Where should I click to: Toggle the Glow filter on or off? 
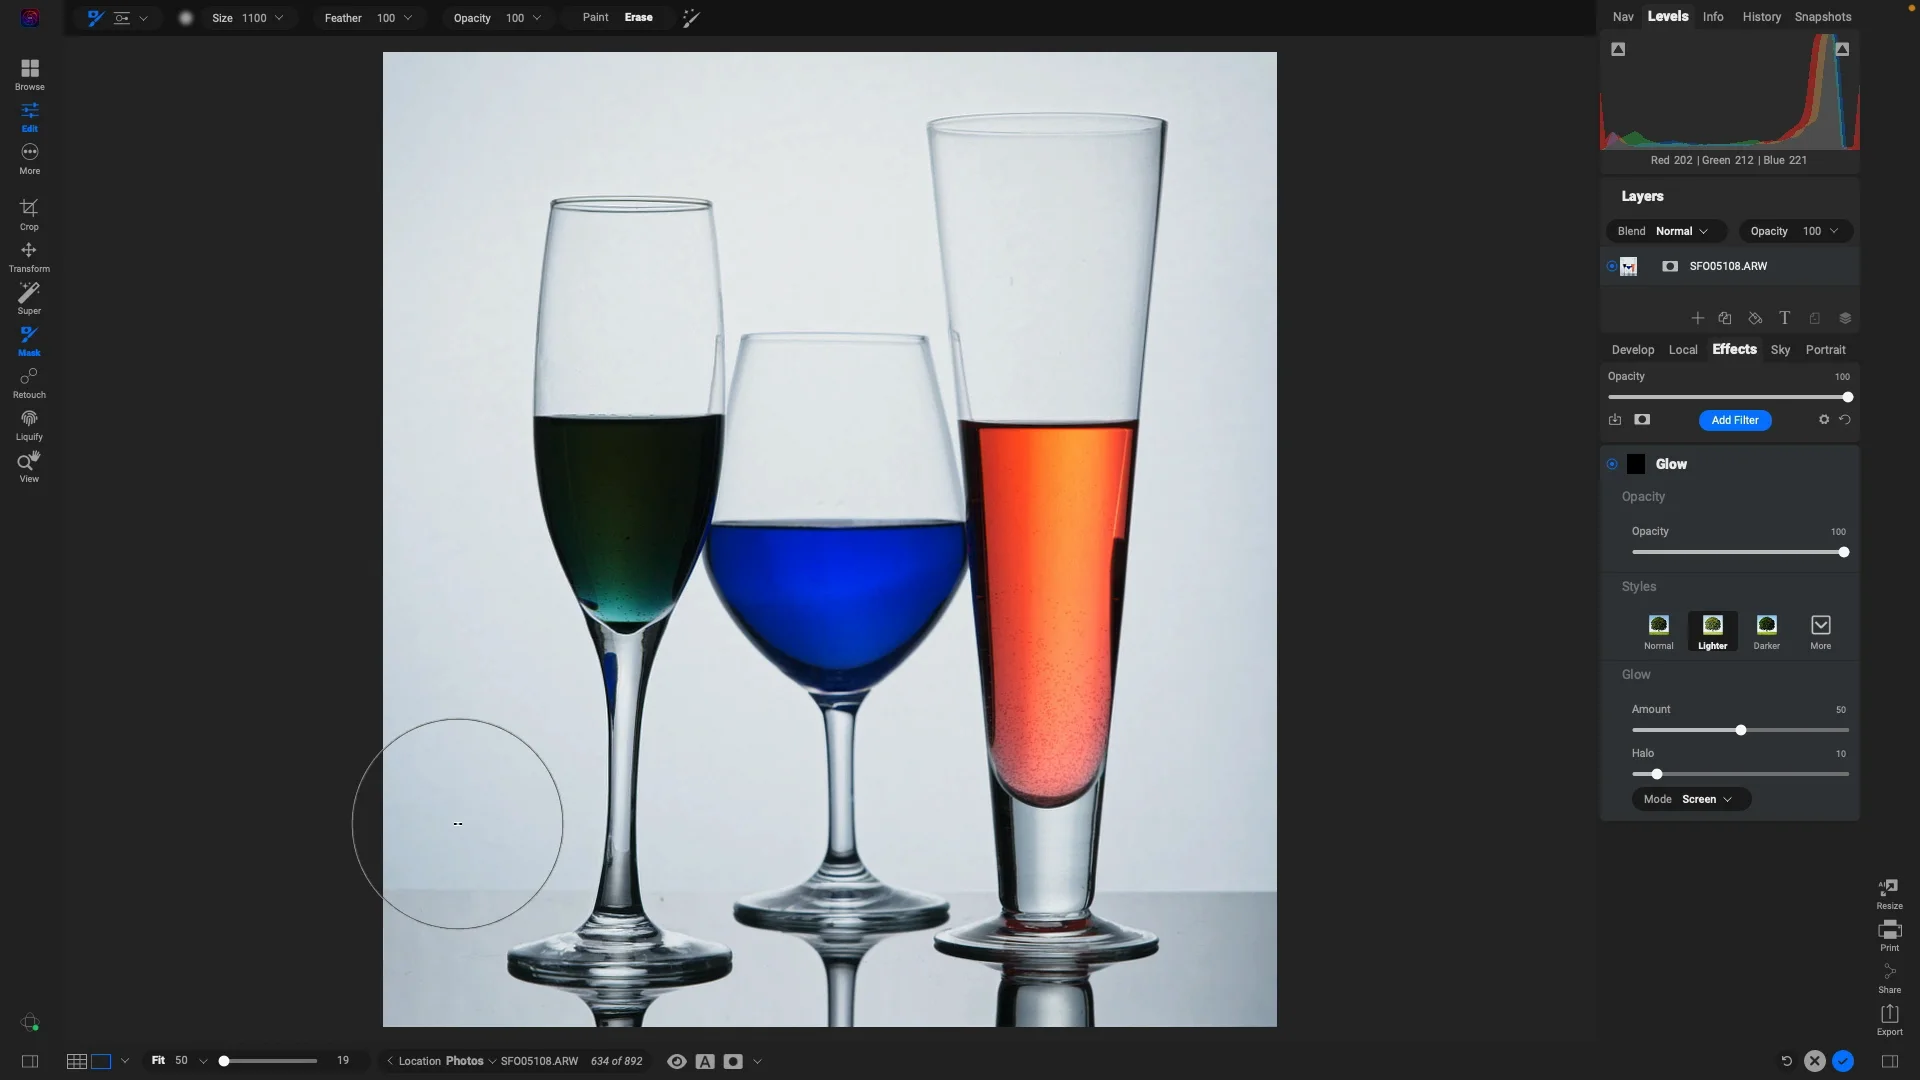click(1612, 464)
